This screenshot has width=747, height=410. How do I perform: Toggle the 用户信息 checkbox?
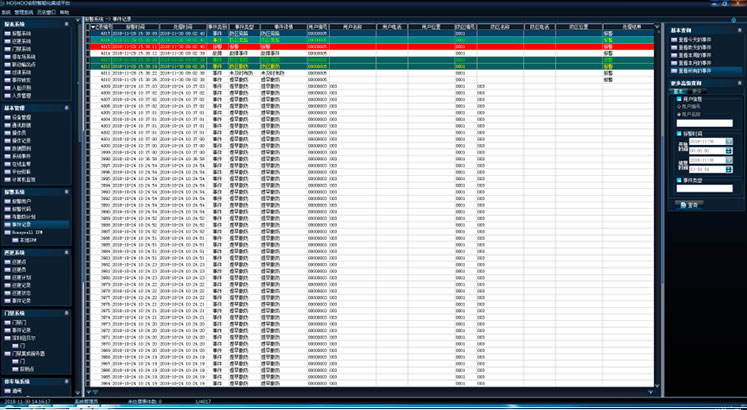tap(676, 98)
